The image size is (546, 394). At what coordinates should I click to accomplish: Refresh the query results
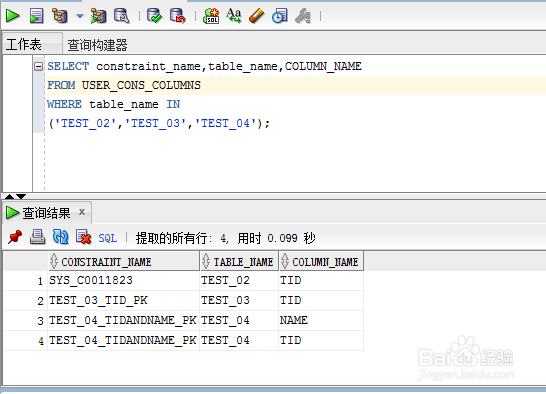pos(61,237)
